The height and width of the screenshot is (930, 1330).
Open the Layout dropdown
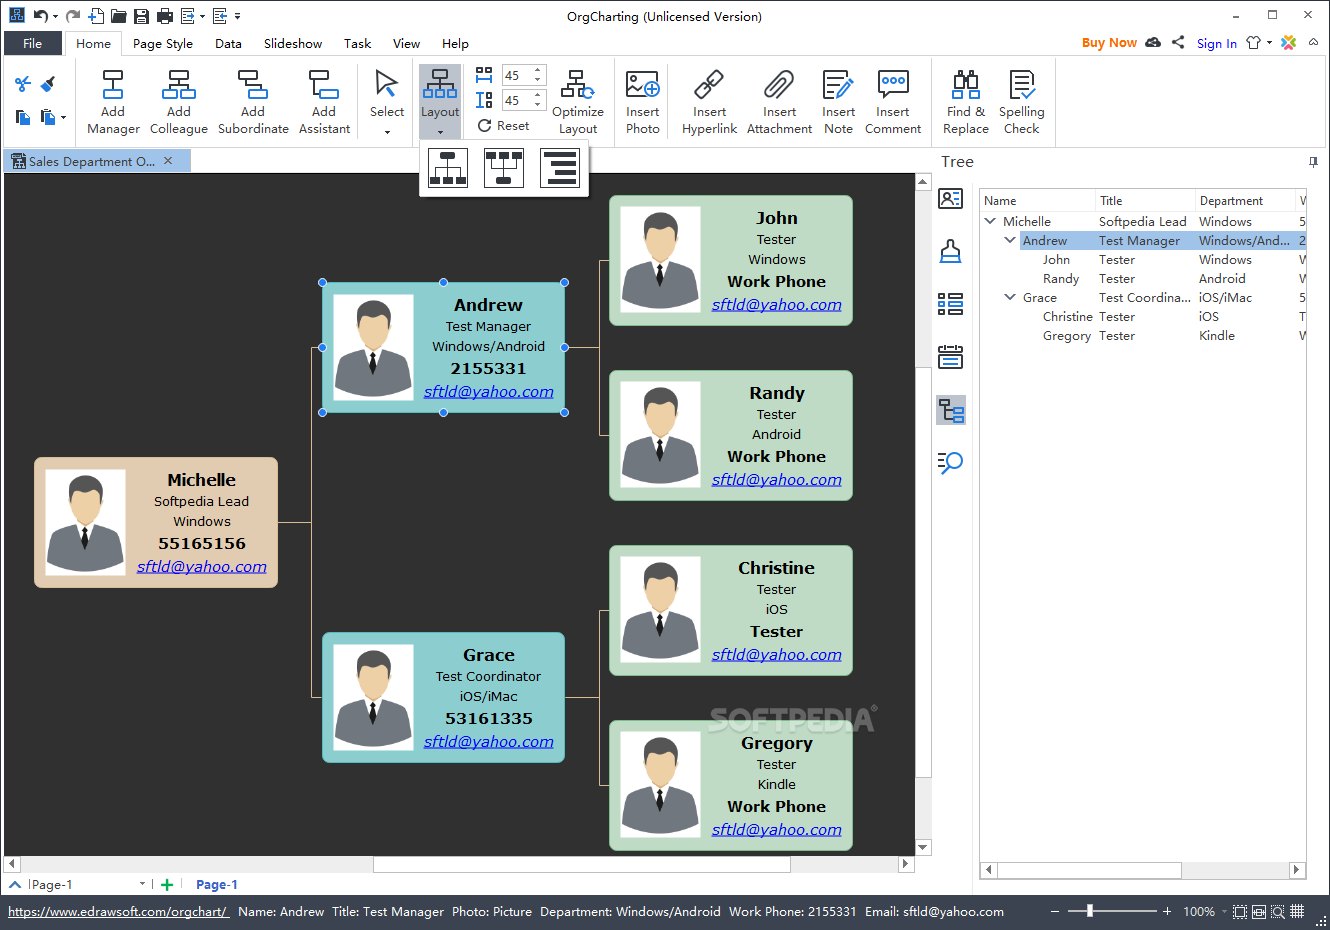[x=440, y=102]
